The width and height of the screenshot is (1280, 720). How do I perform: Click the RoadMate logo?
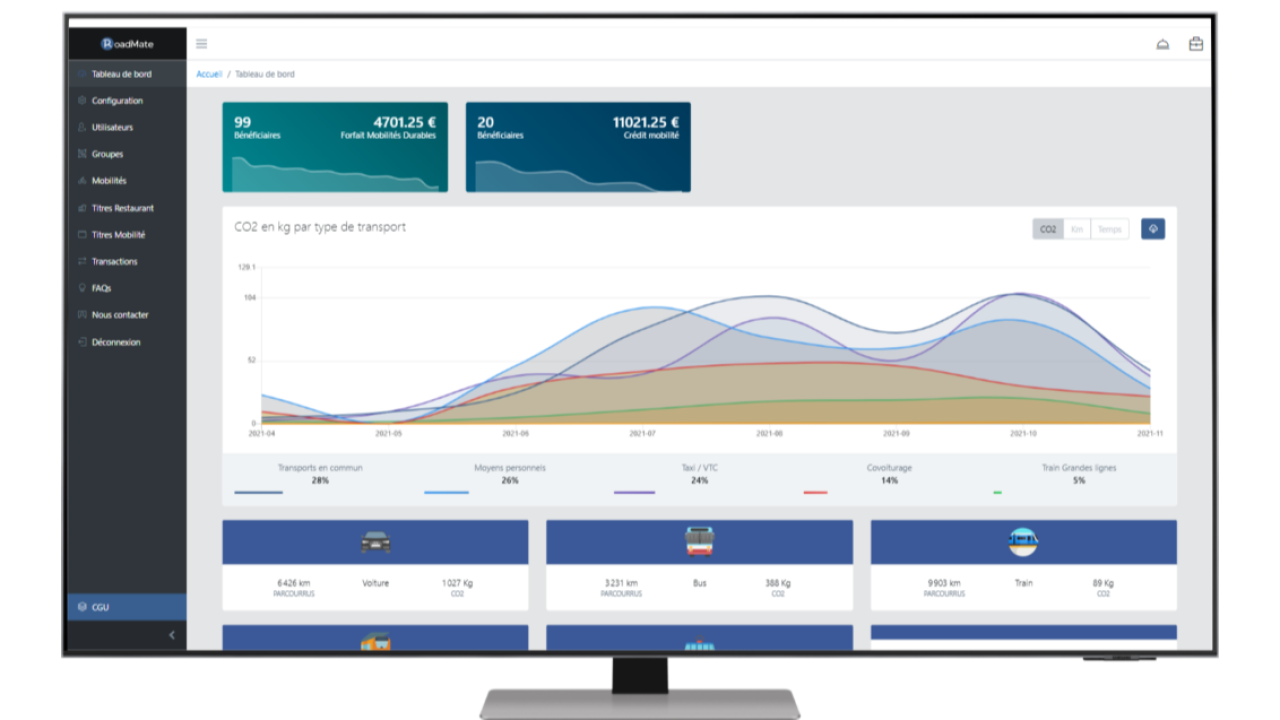pyautogui.click(x=127, y=44)
